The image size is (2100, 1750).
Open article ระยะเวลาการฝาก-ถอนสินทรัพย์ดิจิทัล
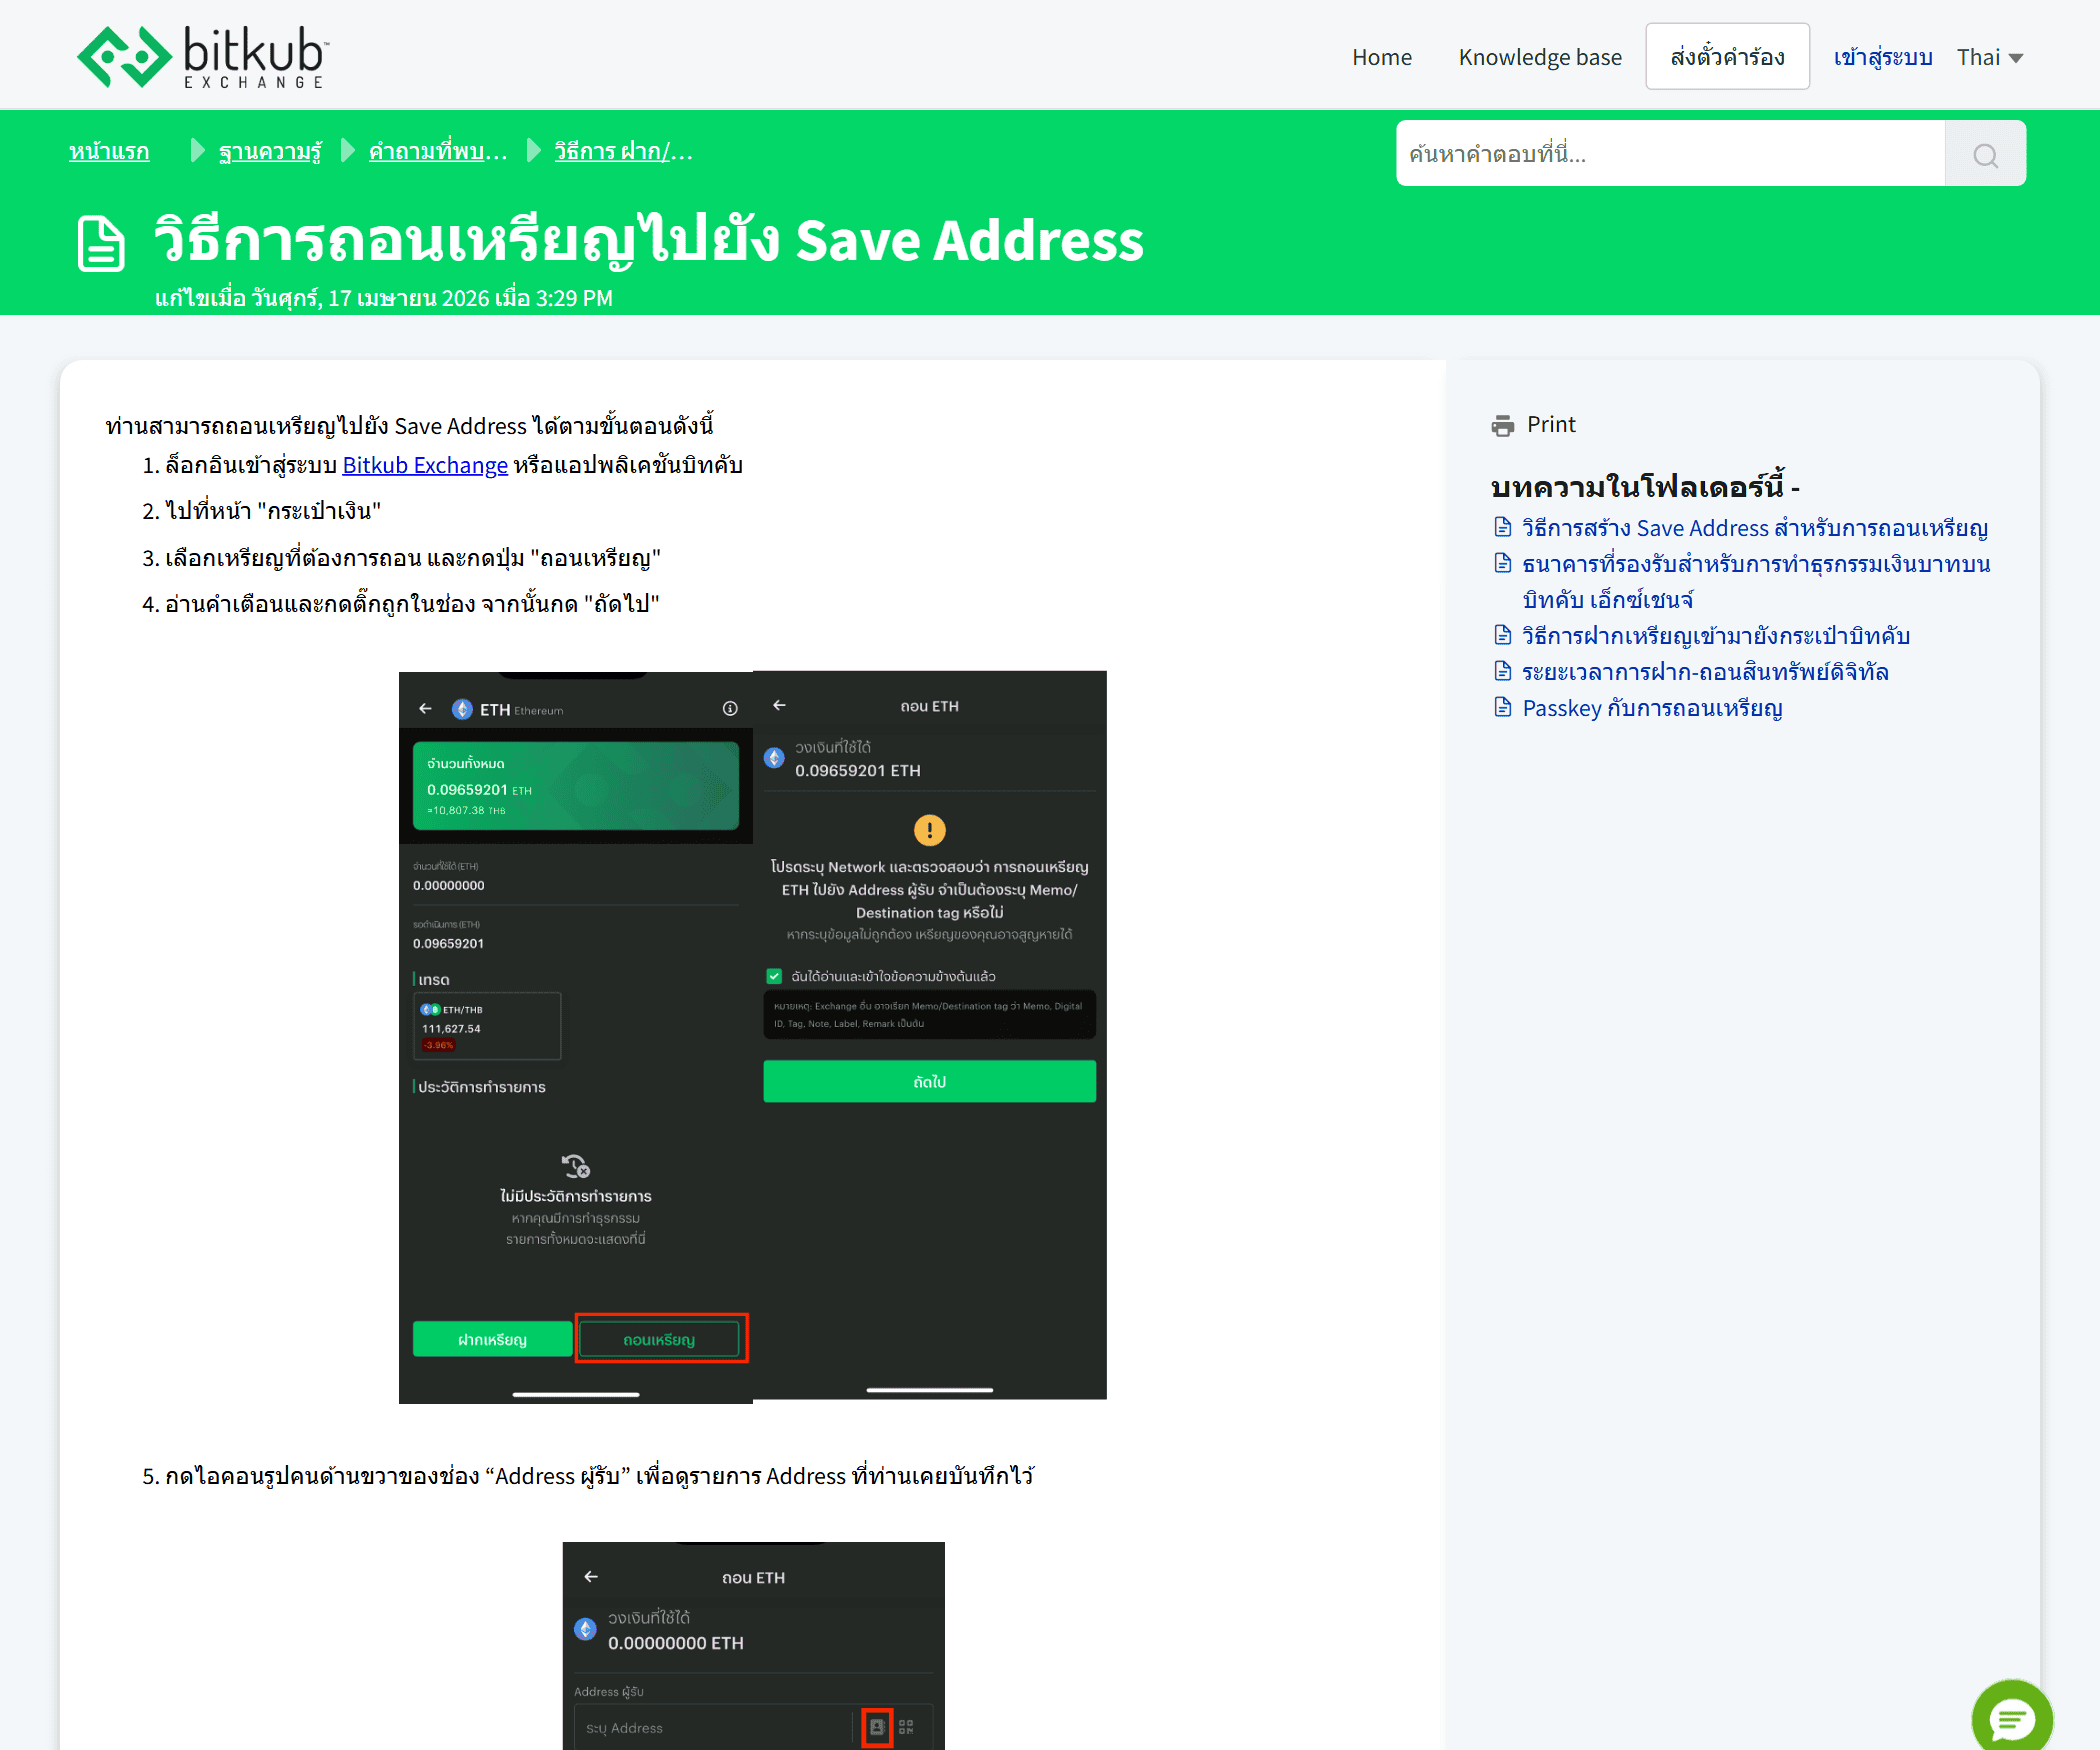1705,672
